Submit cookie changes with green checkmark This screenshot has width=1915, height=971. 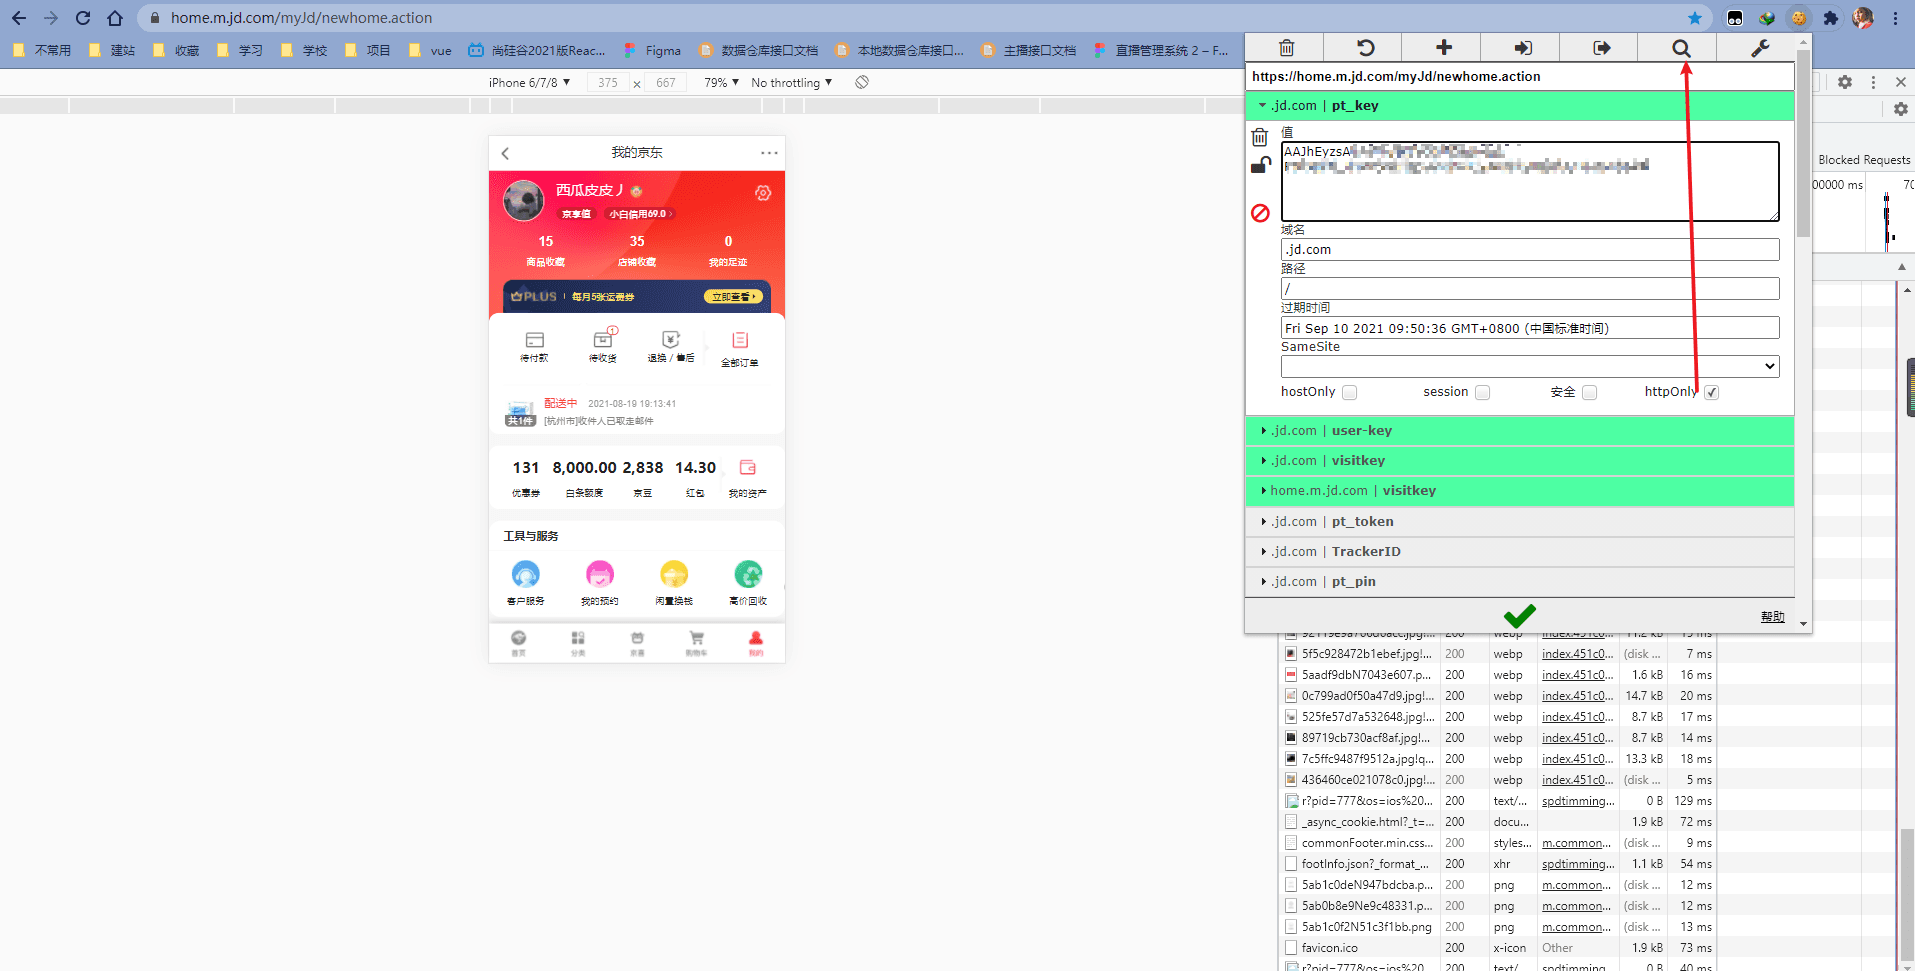[1519, 616]
